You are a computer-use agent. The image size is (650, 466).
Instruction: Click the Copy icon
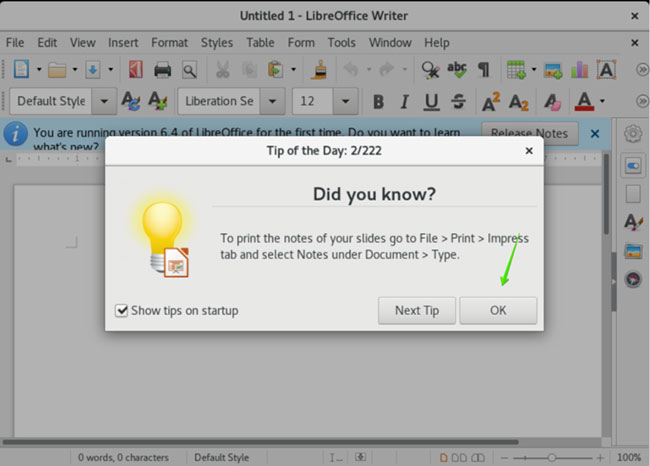[249, 70]
